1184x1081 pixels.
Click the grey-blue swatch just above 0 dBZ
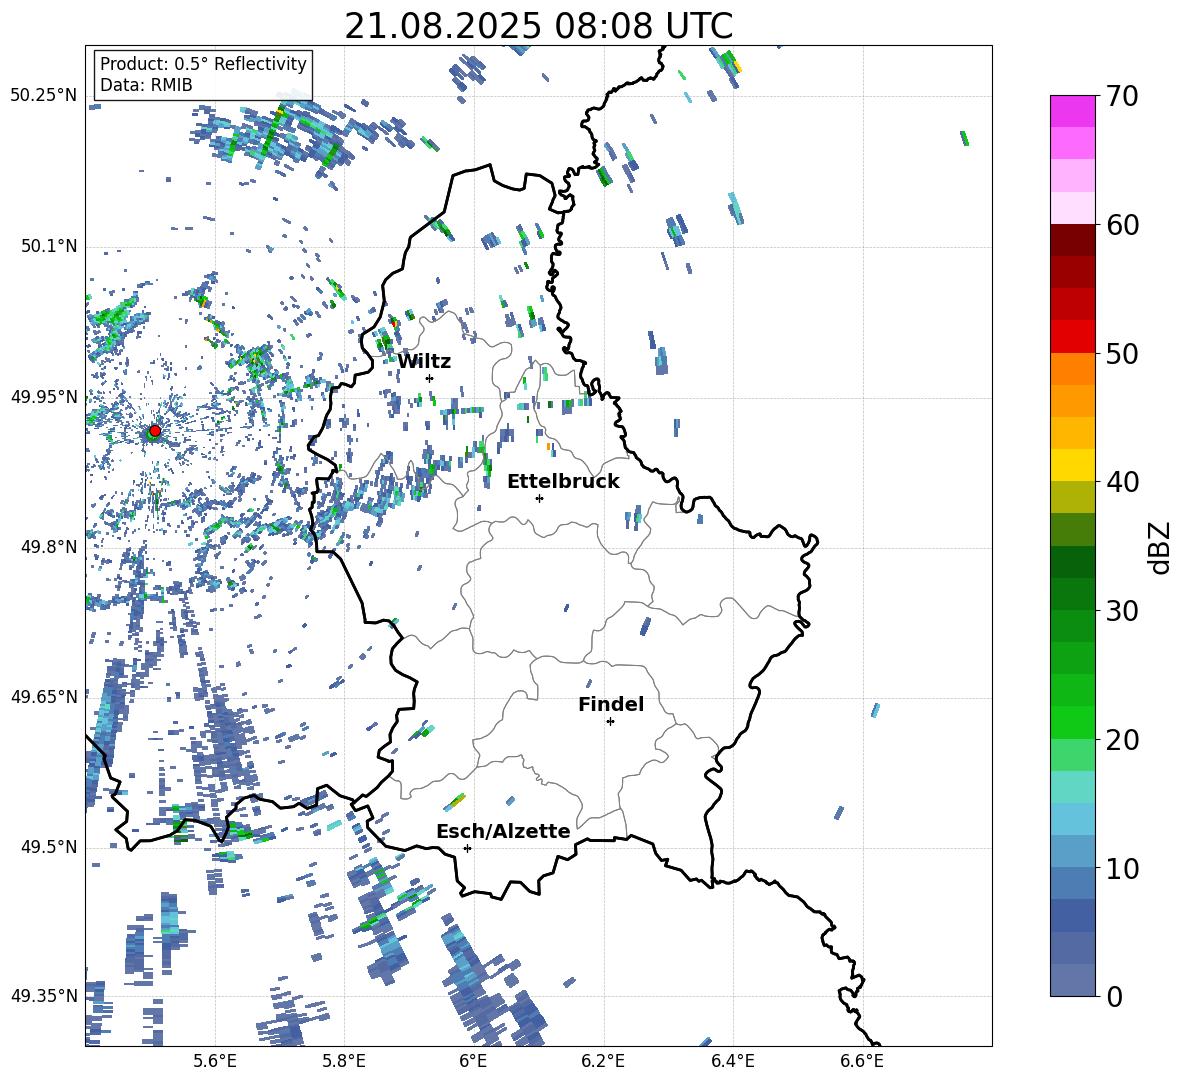pyautogui.click(x=1073, y=980)
